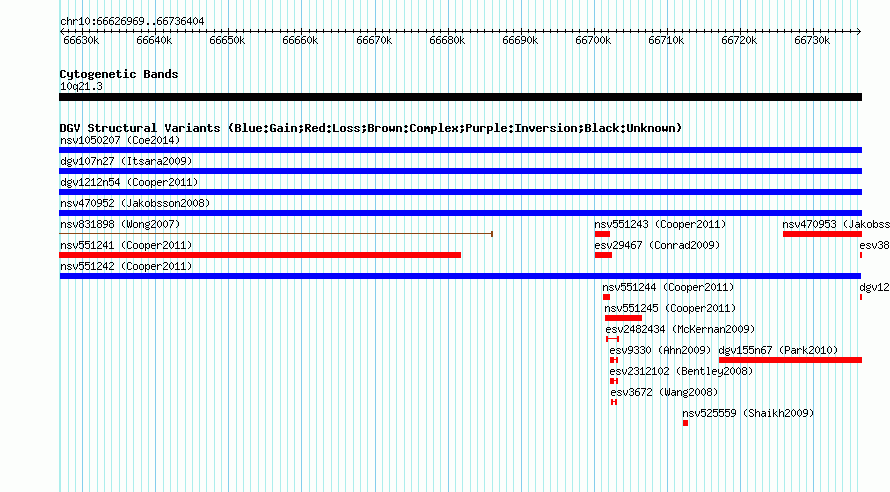Select the red glyph under esv9330
This screenshot has height=492, width=890.
point(614,360)
